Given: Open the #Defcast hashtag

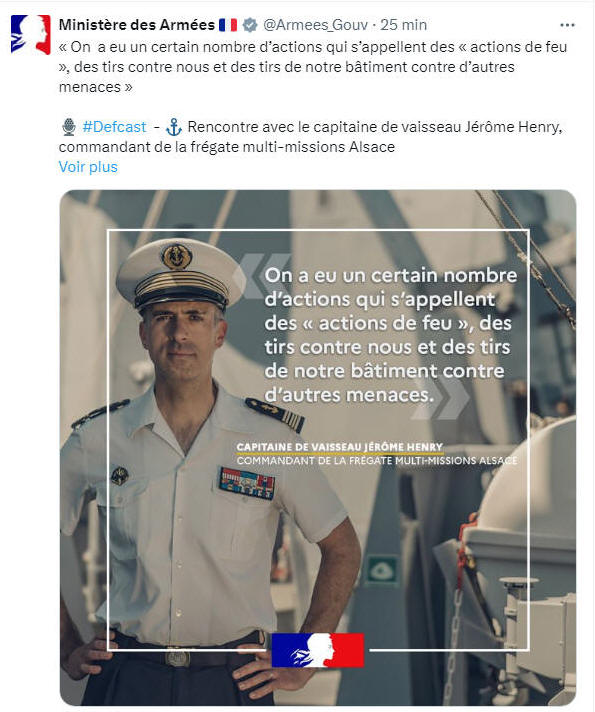Looking at the screenshot, I should pyautogui.click(x=114, y=127).
